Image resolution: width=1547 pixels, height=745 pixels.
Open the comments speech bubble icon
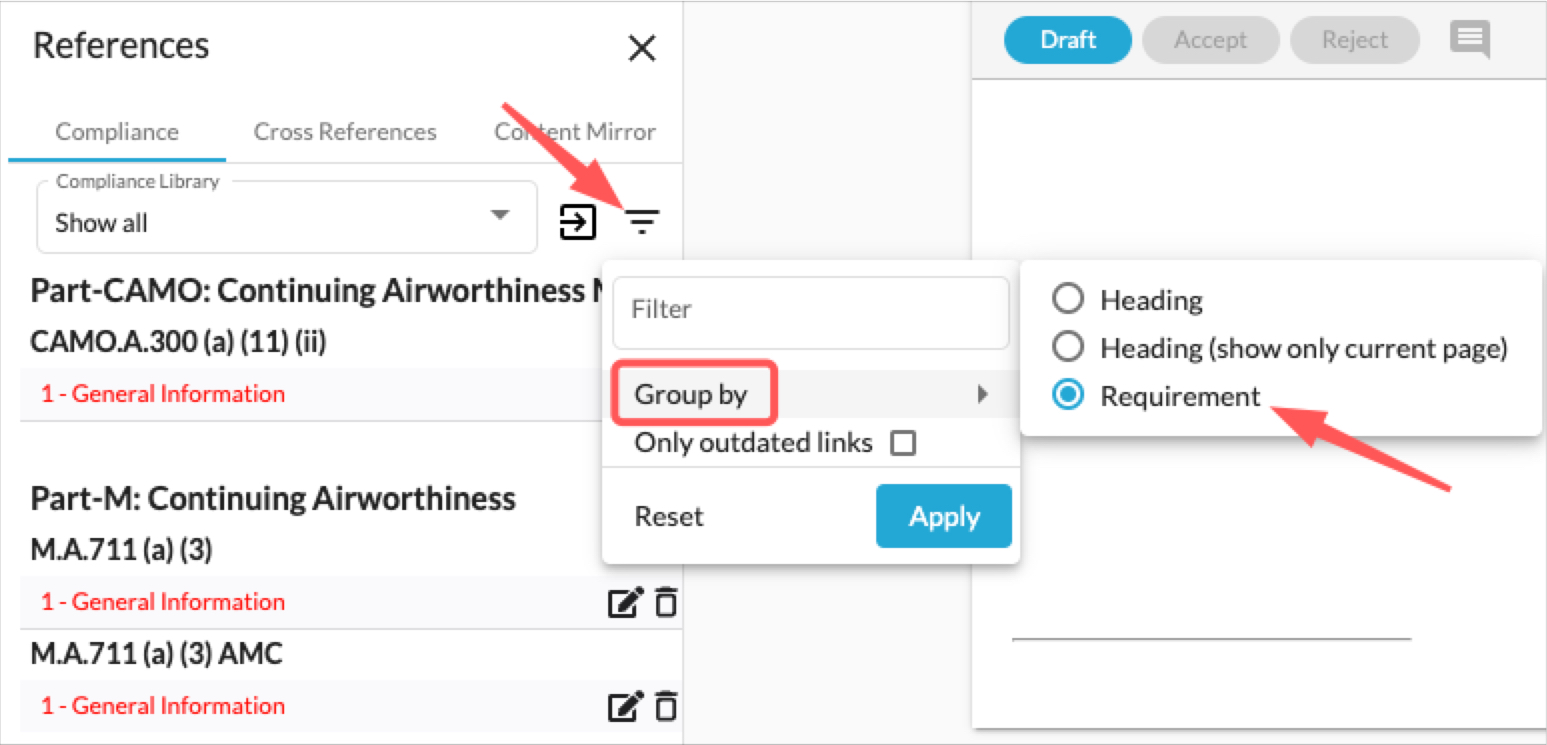point(1470,41)
